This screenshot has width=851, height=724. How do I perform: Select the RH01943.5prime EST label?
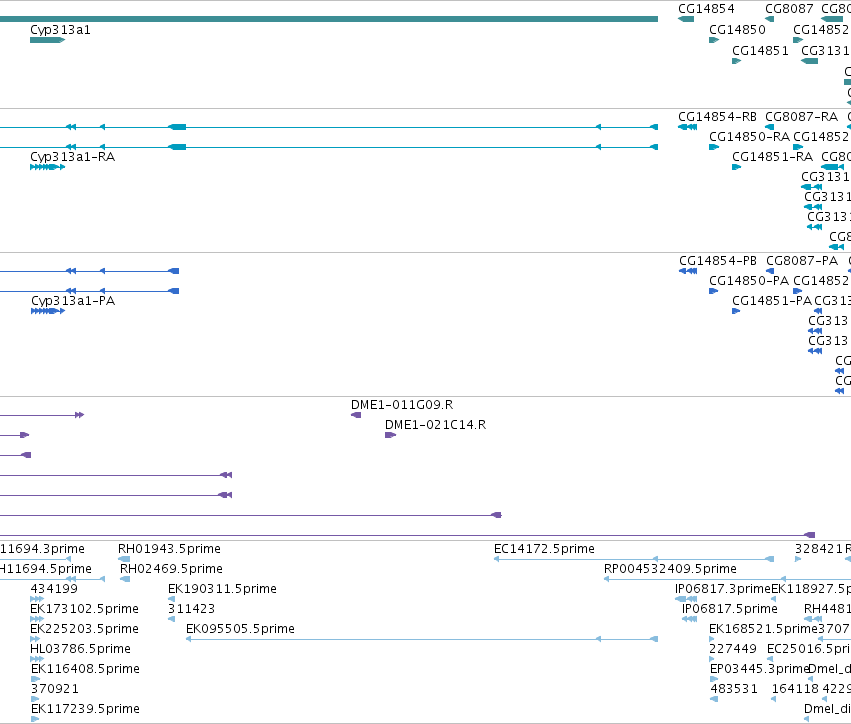point(169,549)
